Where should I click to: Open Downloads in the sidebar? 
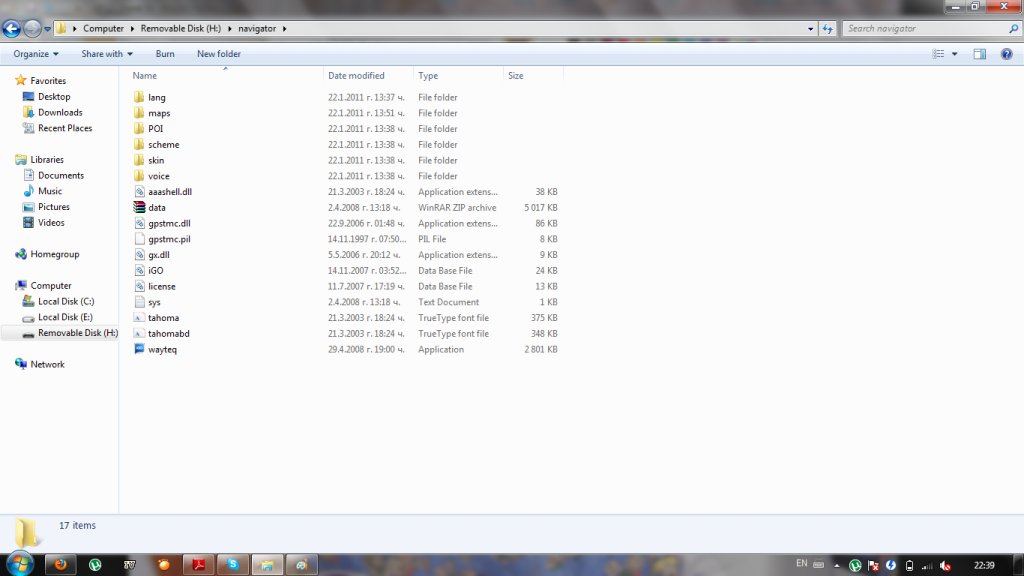[60, 112]
